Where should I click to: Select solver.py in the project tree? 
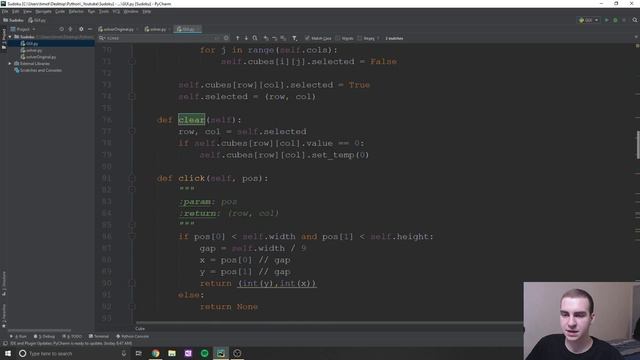[x=34, y=50]
